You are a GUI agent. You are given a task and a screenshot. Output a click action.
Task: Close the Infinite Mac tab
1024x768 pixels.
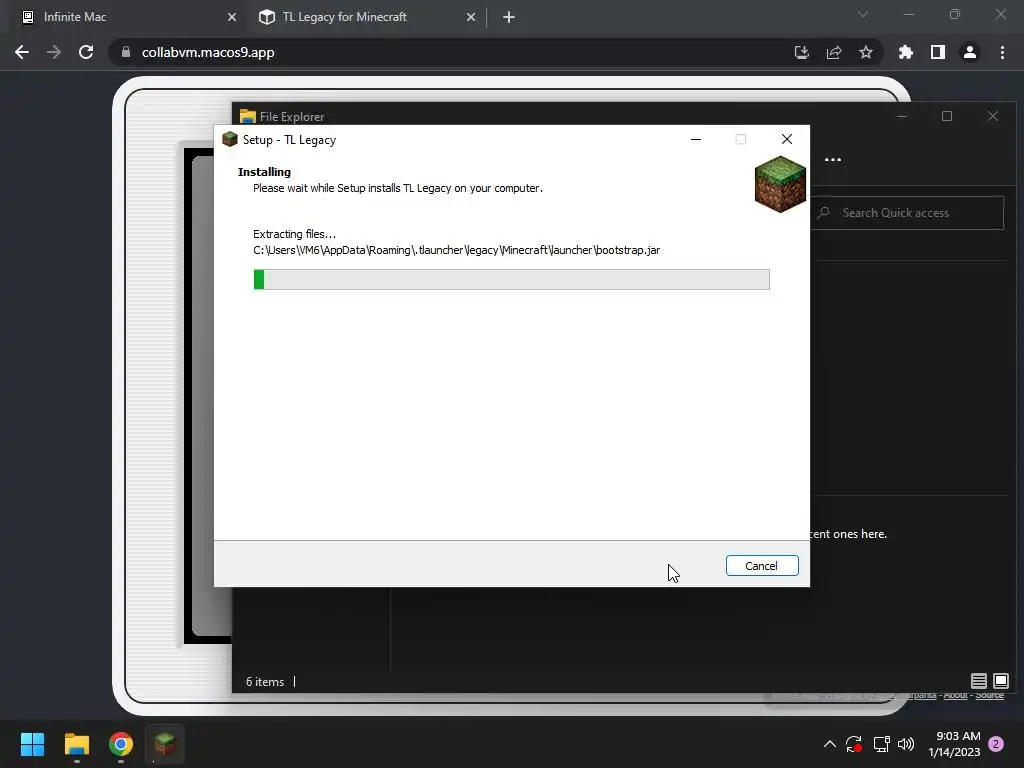point(232,18)
